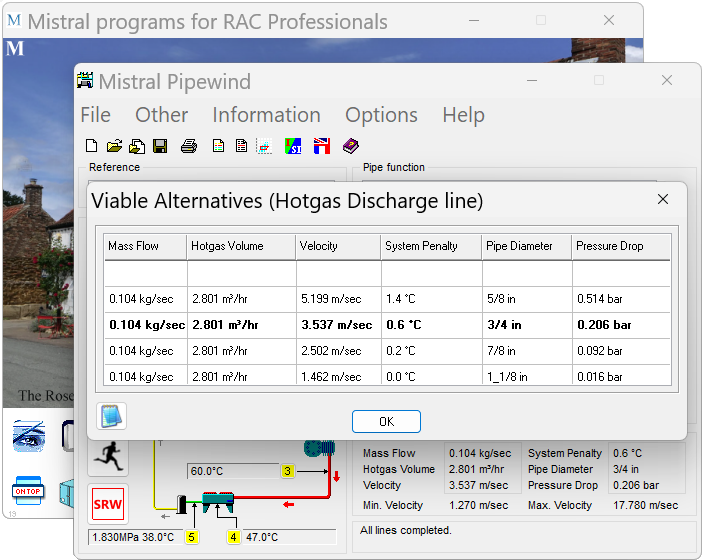
Task: Toggle the SI units icon
Action: point(293,146)
